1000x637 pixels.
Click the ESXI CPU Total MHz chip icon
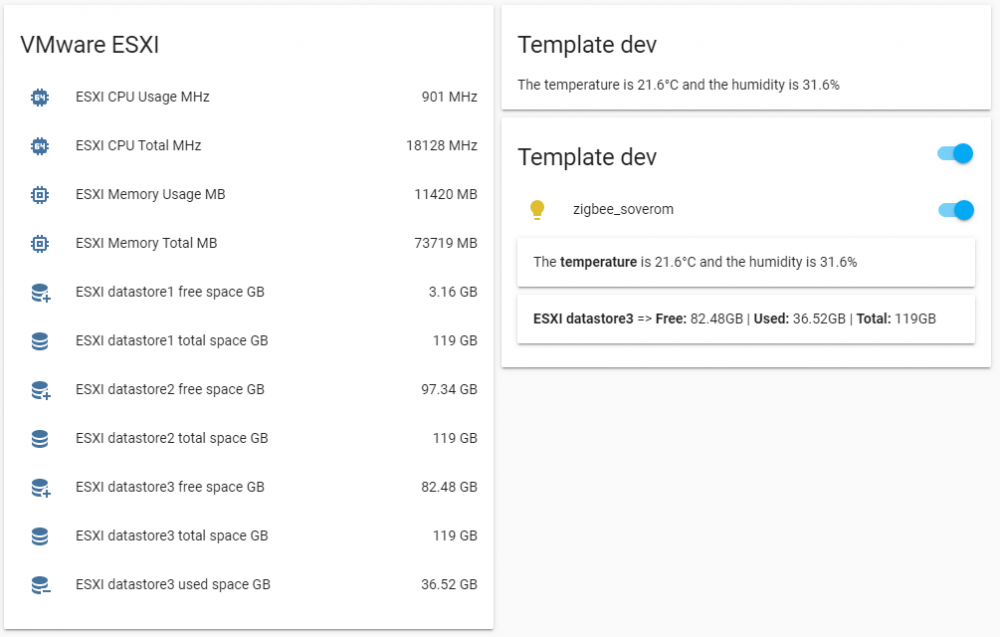point(39,146)
